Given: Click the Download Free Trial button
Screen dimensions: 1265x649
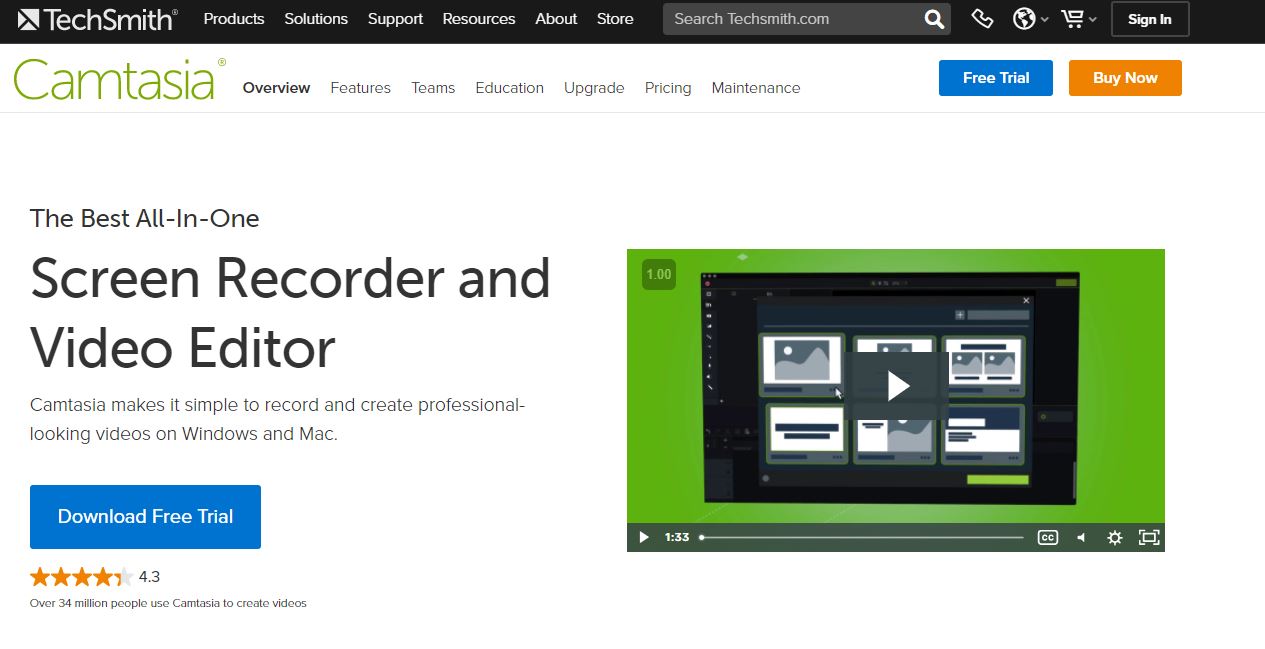Looking at the screenshot, I should pos(145,517).
